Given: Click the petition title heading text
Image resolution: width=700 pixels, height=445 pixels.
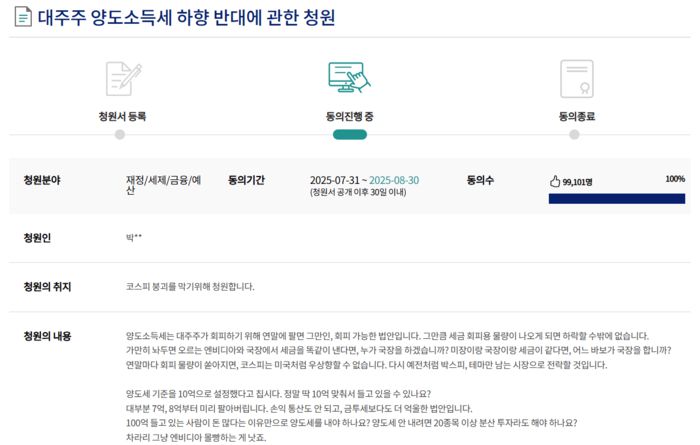Looking at the screenshot, I should (x=187, y=19).
